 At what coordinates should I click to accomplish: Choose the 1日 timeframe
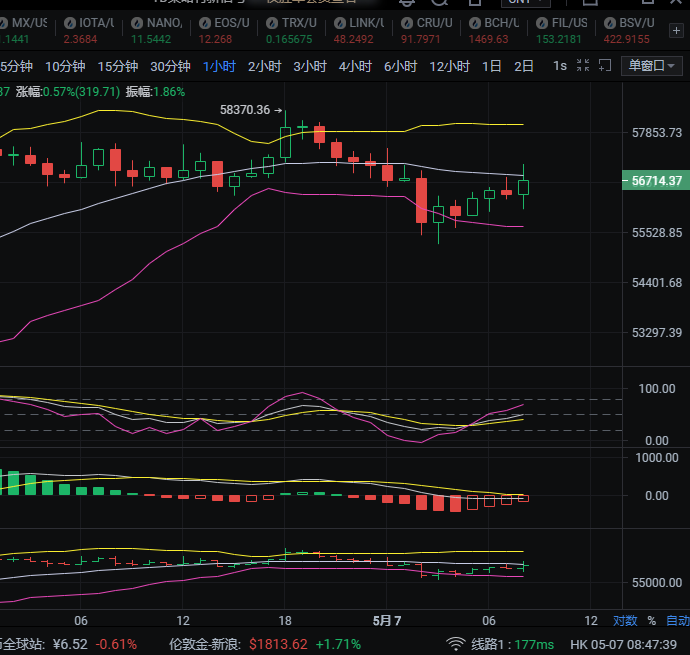point(492,66)
